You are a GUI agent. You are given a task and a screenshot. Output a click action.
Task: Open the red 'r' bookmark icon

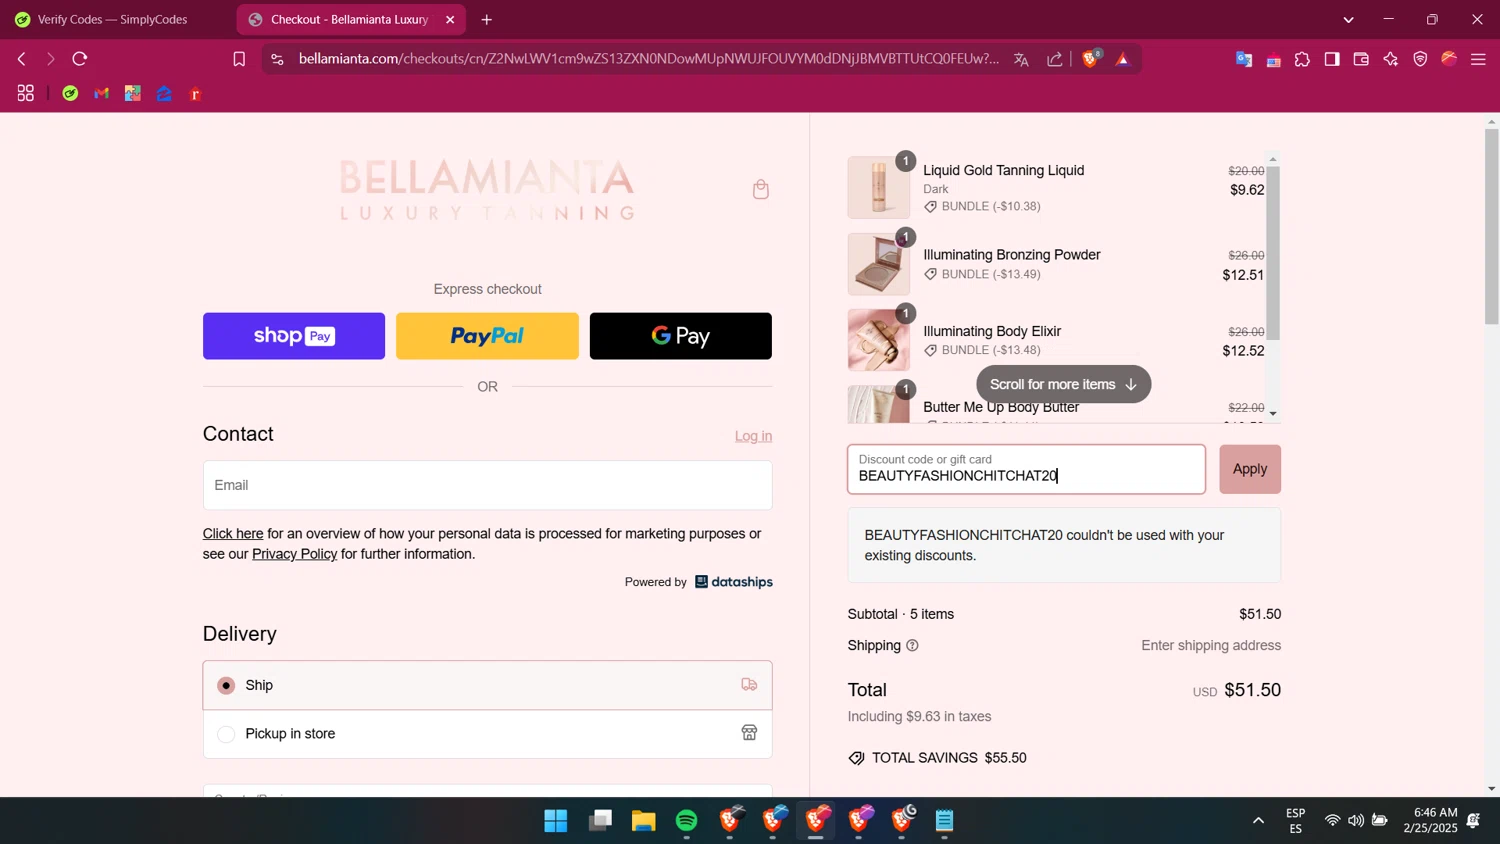[196, 94]
